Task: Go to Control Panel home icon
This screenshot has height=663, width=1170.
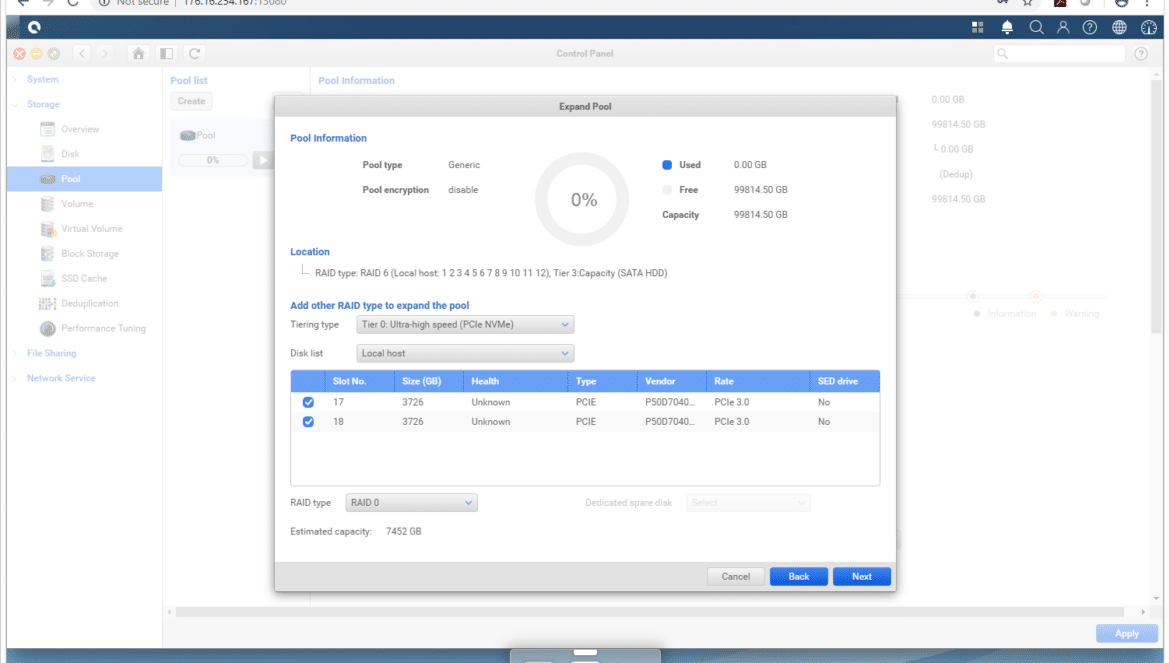Action: pyautogui.click(x=138, y=54)
